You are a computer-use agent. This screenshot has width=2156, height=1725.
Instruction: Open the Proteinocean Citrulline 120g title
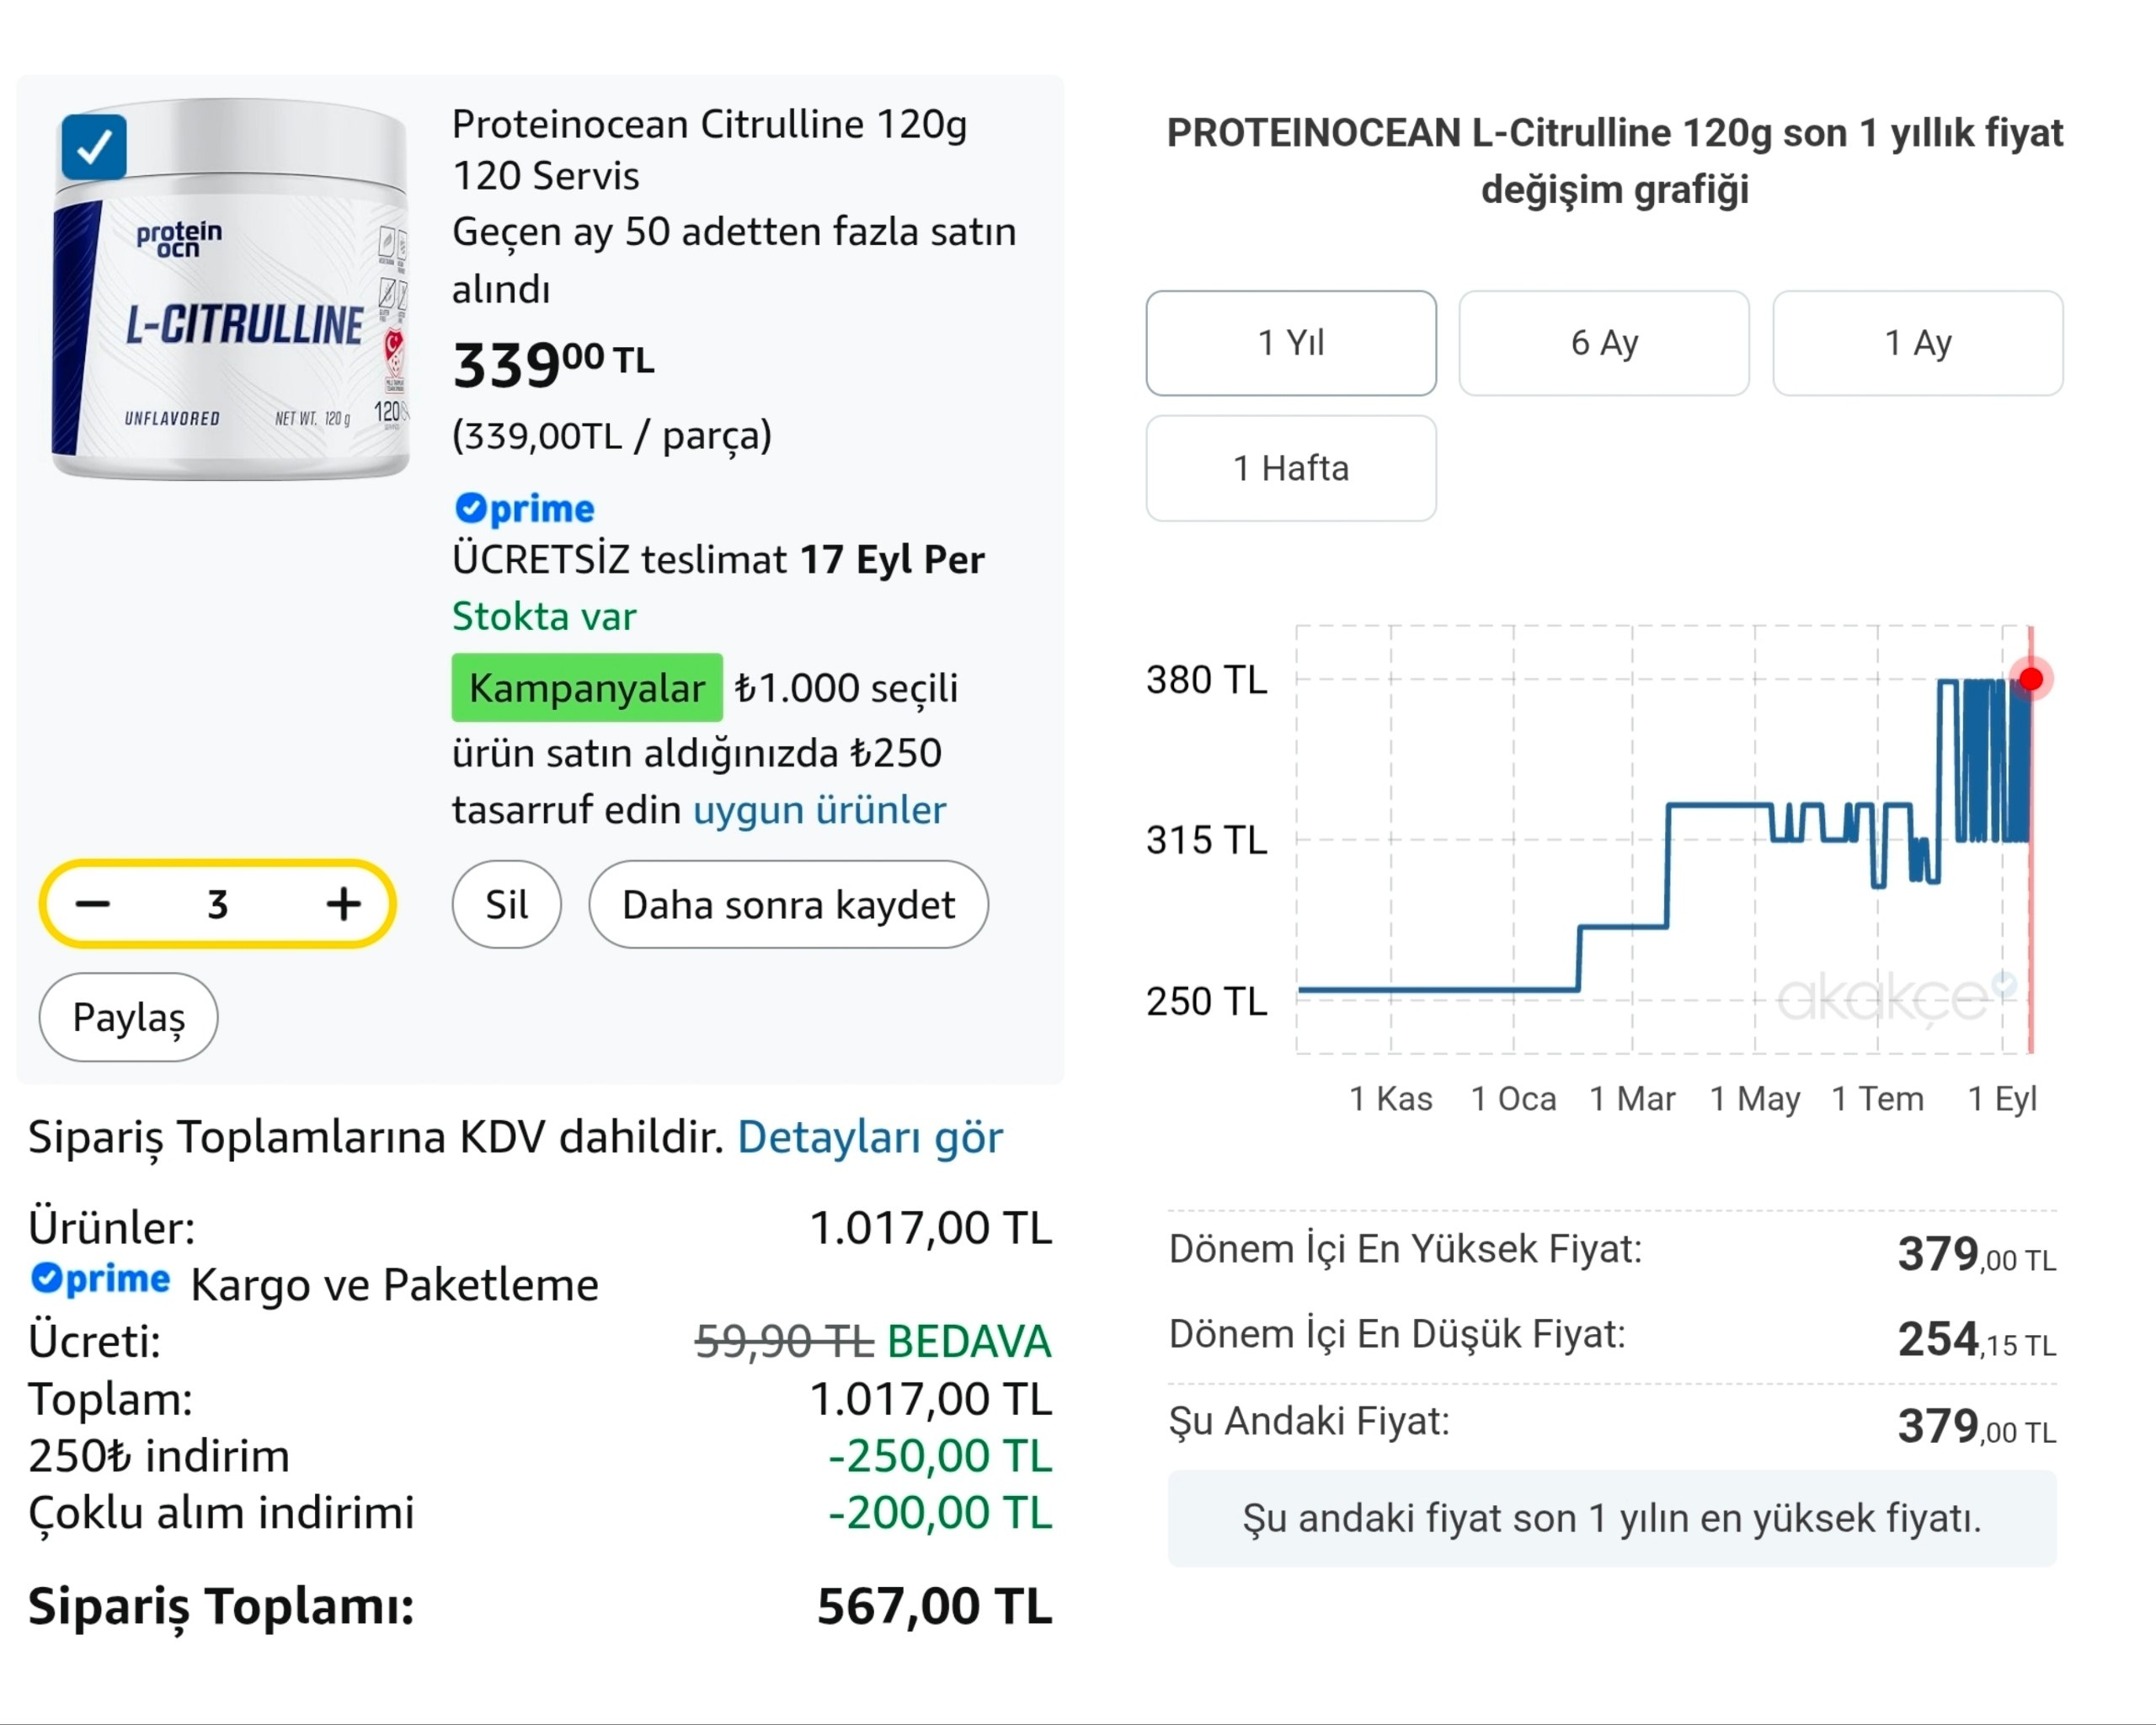[x=709, y=149]
